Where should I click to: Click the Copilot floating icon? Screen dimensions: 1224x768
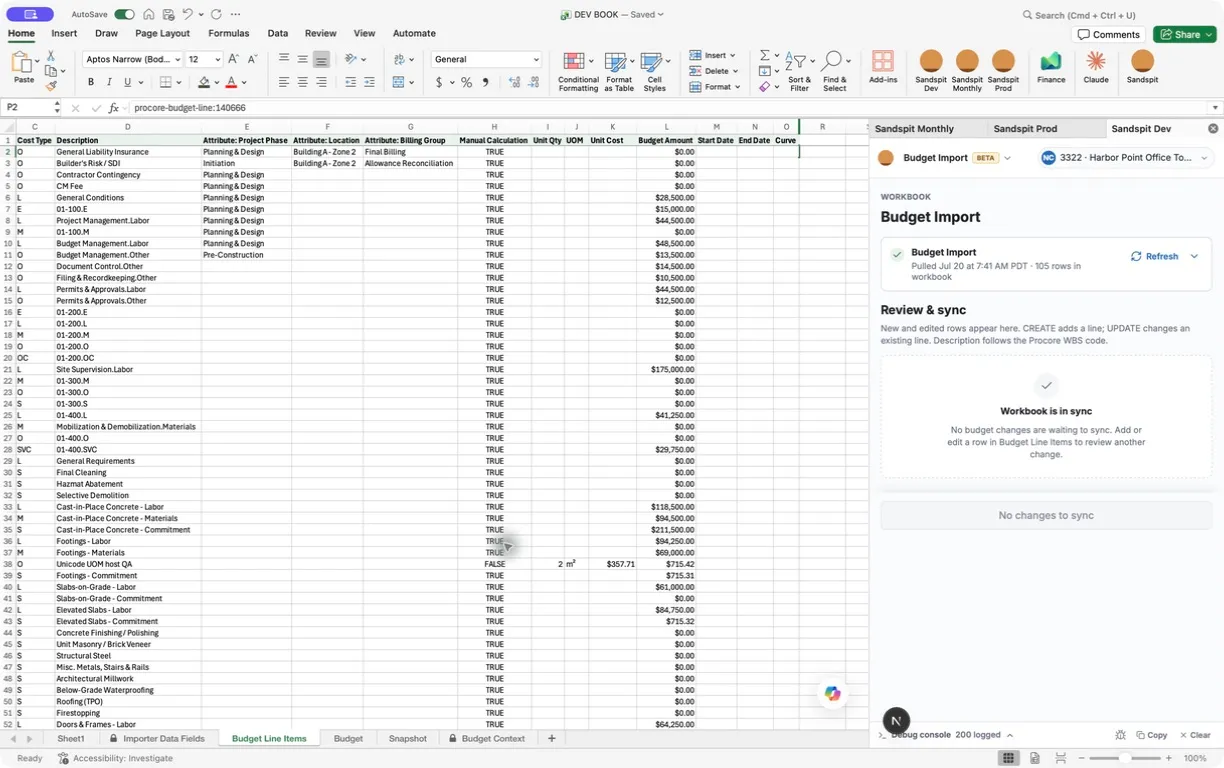[832, 693]
